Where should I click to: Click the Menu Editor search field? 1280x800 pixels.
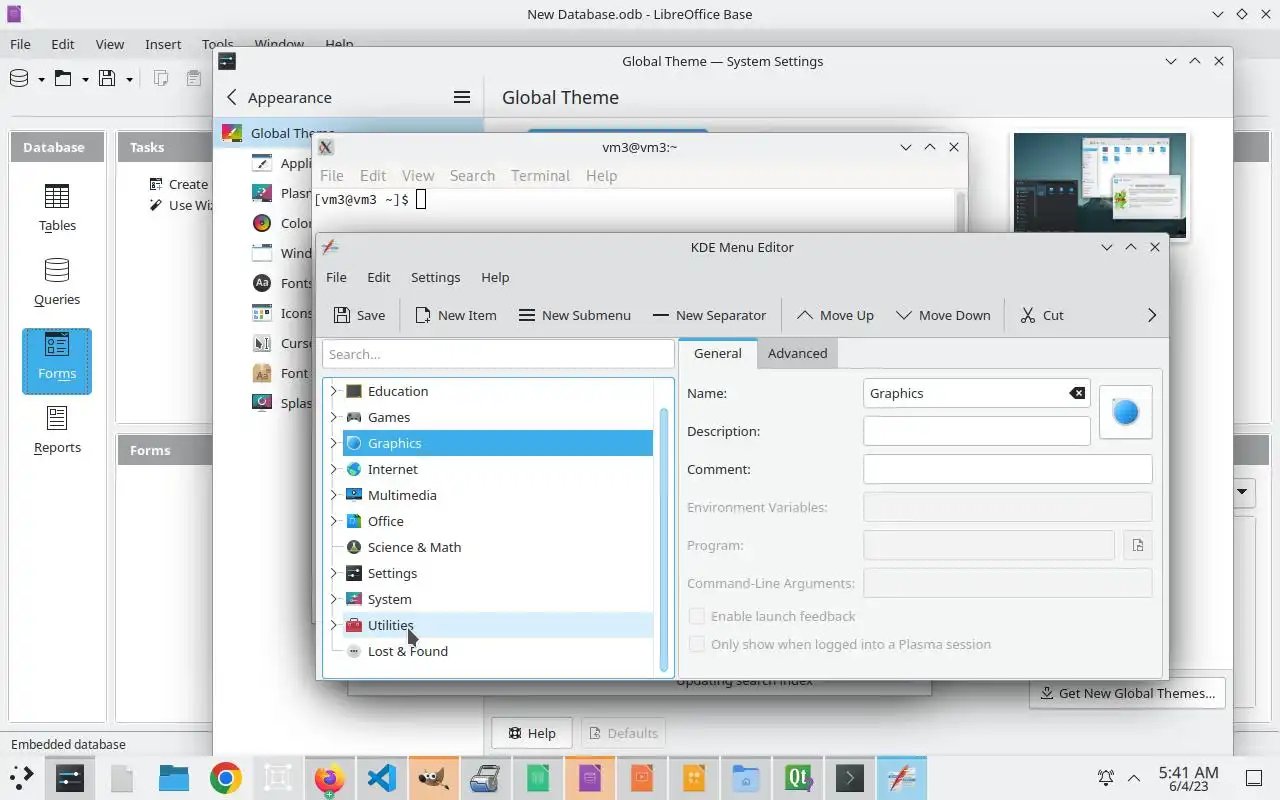pyautogui.click(x=498, y=354)
